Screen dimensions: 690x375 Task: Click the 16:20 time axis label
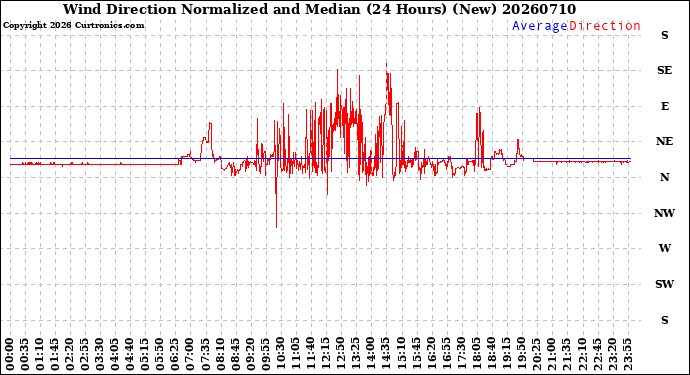[x=431, y=355]
